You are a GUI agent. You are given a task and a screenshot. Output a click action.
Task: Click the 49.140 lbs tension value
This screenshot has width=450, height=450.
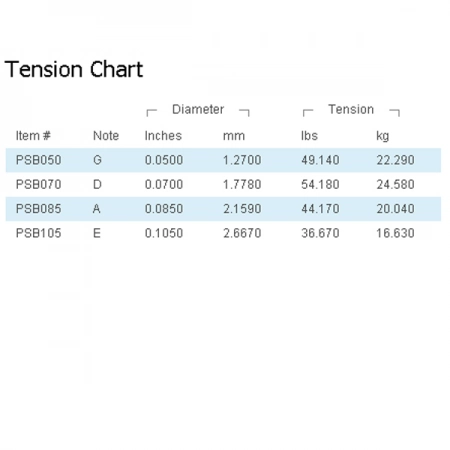point(320,160)
